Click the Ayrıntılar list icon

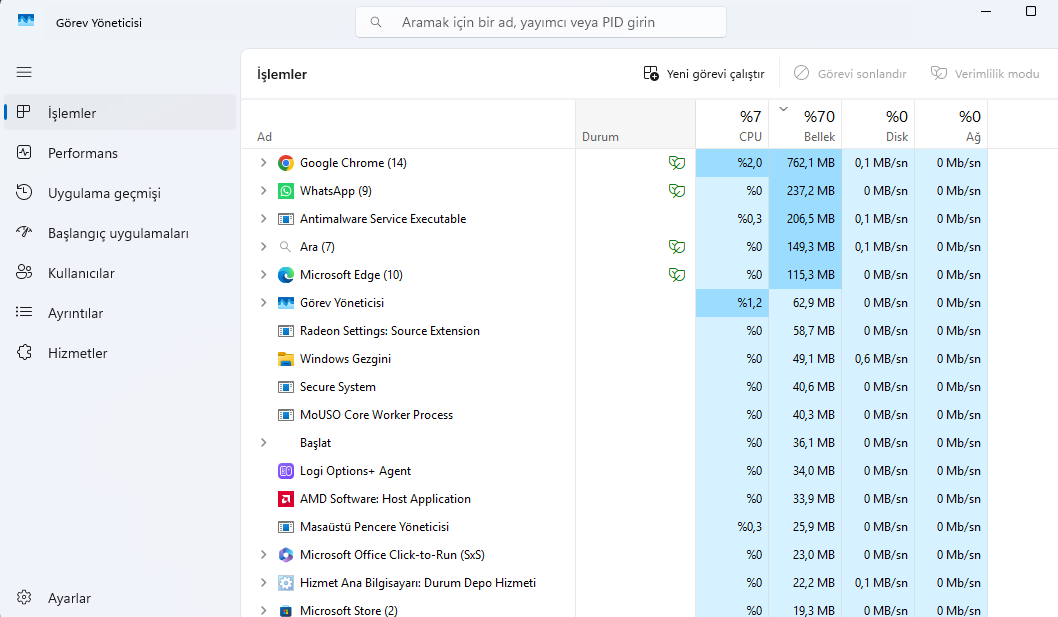click(24, 312)
